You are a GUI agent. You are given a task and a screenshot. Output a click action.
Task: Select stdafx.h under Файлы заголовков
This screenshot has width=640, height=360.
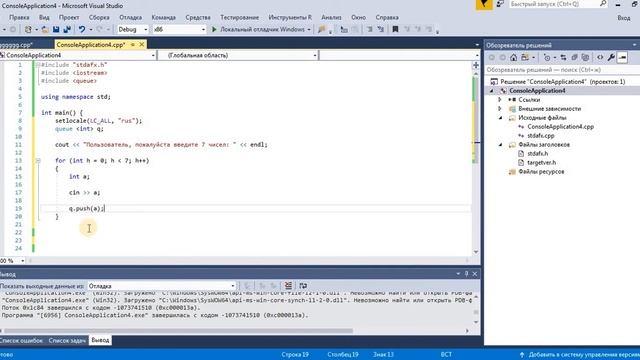(538, 153)
